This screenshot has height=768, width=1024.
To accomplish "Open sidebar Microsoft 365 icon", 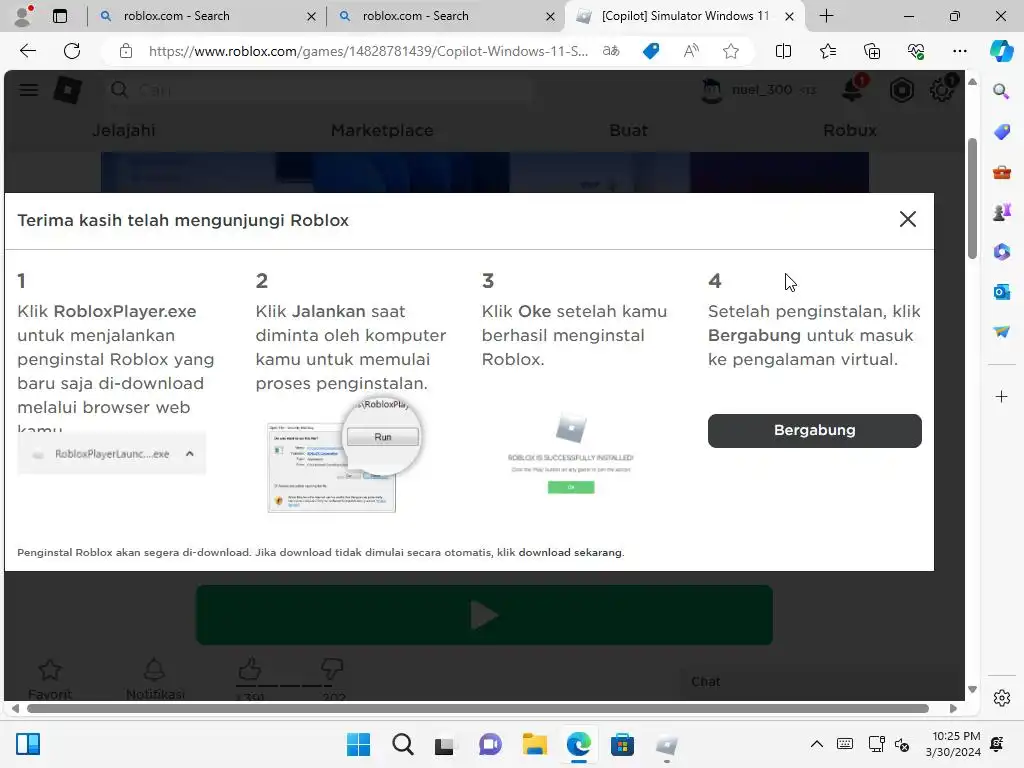I will [x=1001, y=251].
